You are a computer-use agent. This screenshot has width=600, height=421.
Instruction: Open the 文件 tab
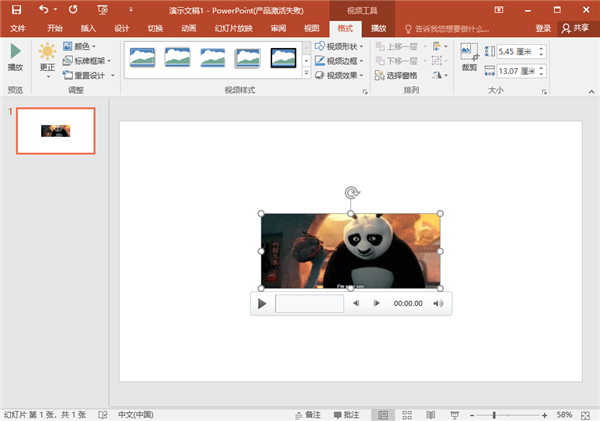pos(18,28)
